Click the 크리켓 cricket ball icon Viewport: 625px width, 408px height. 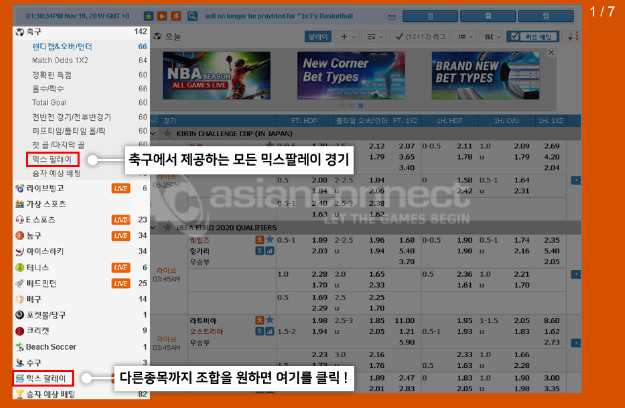pos(20,331)
